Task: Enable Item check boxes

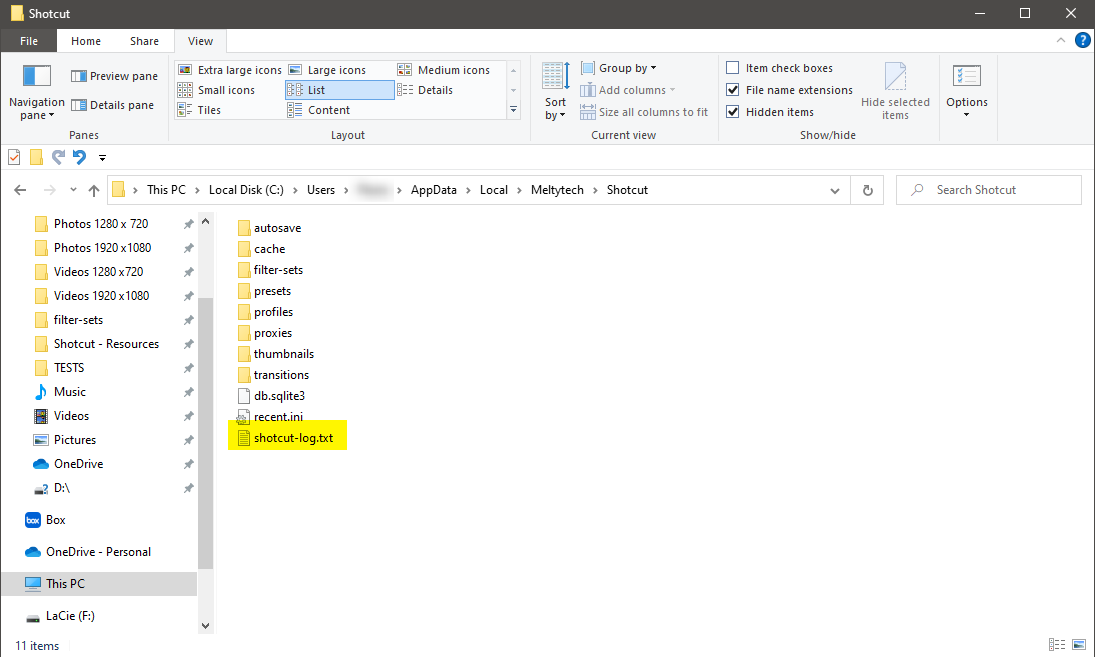Action: (x=733, y=68)
